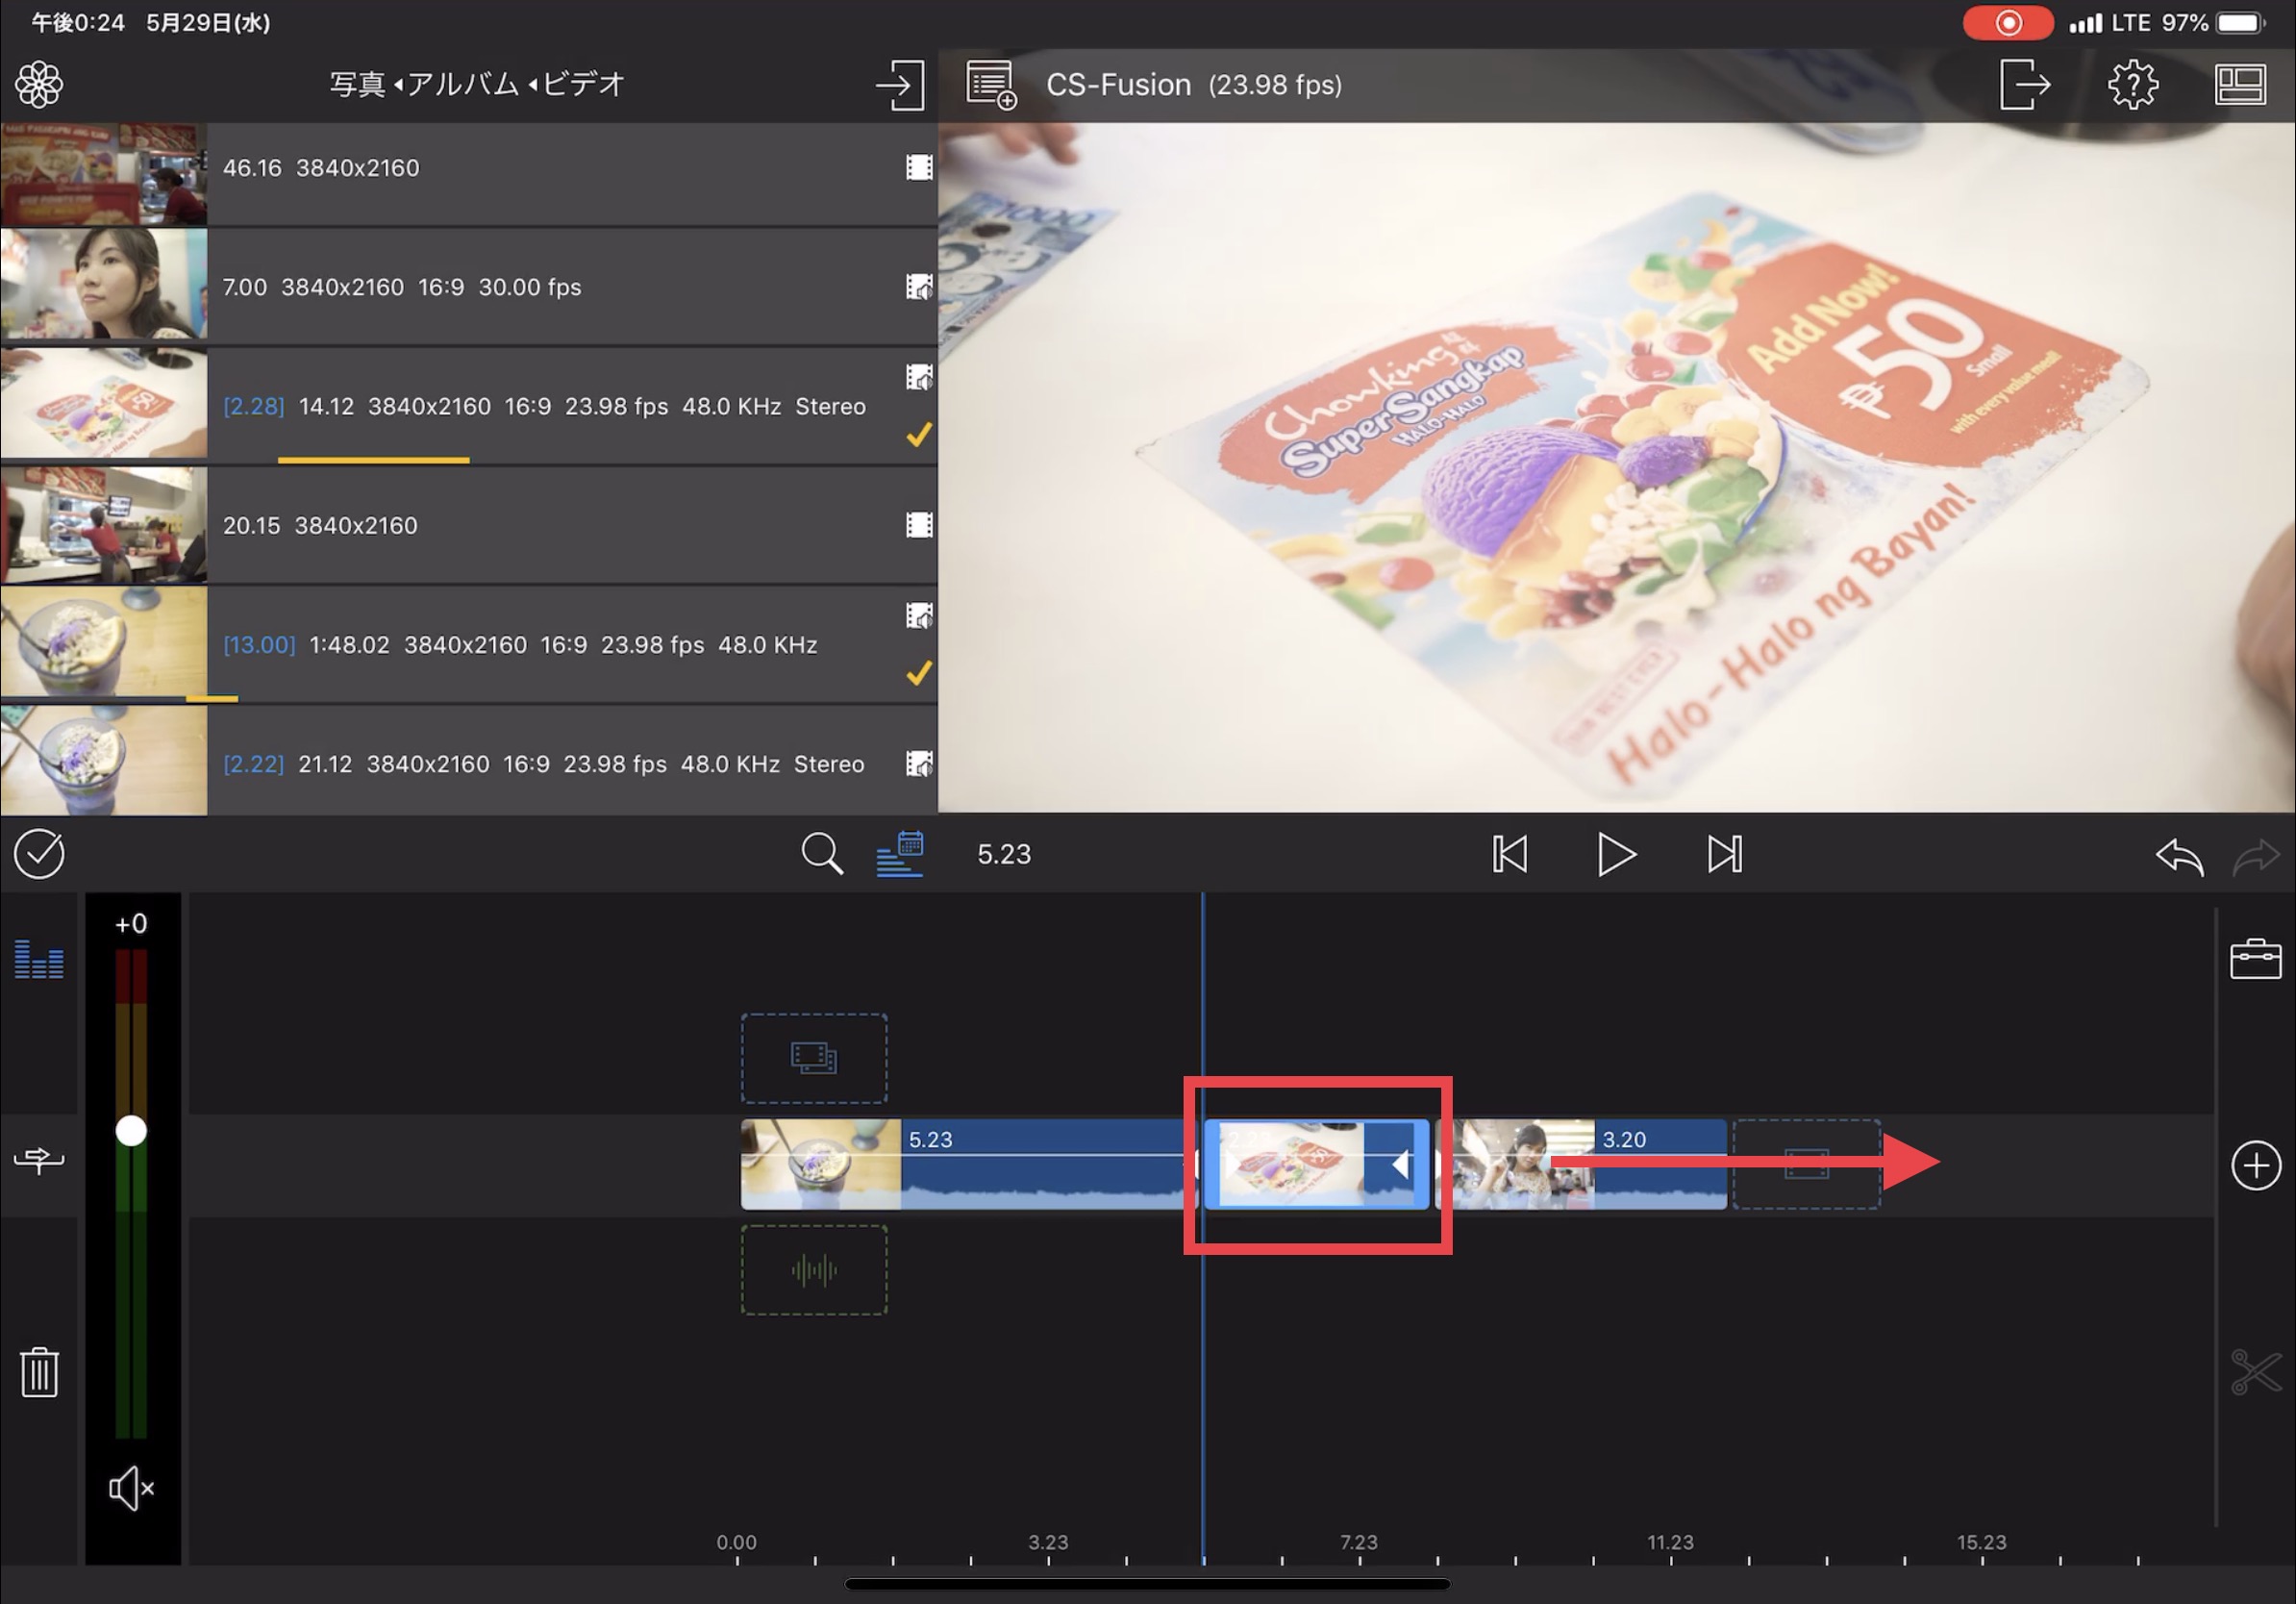
Task: Open the toolbox briefcase icon
Action: [x=2254, y=959]
